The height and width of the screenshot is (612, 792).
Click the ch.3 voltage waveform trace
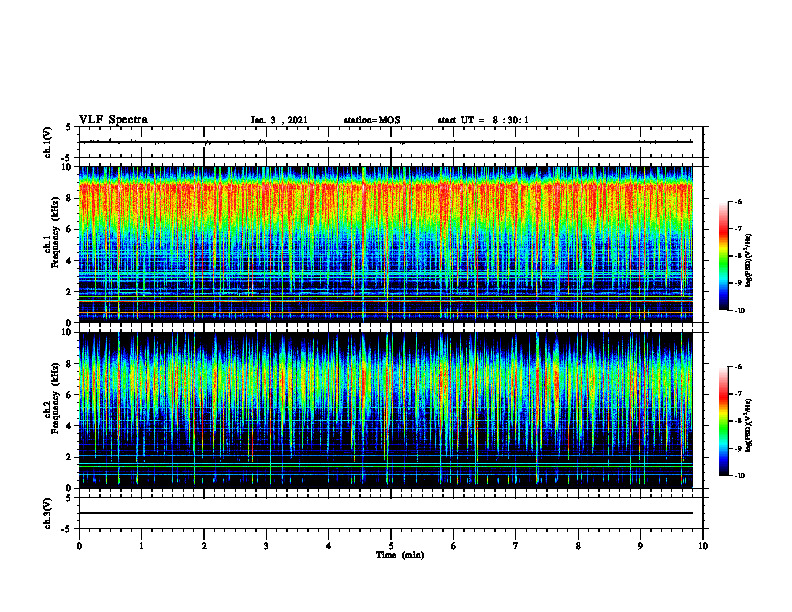(x=386, y=513)
